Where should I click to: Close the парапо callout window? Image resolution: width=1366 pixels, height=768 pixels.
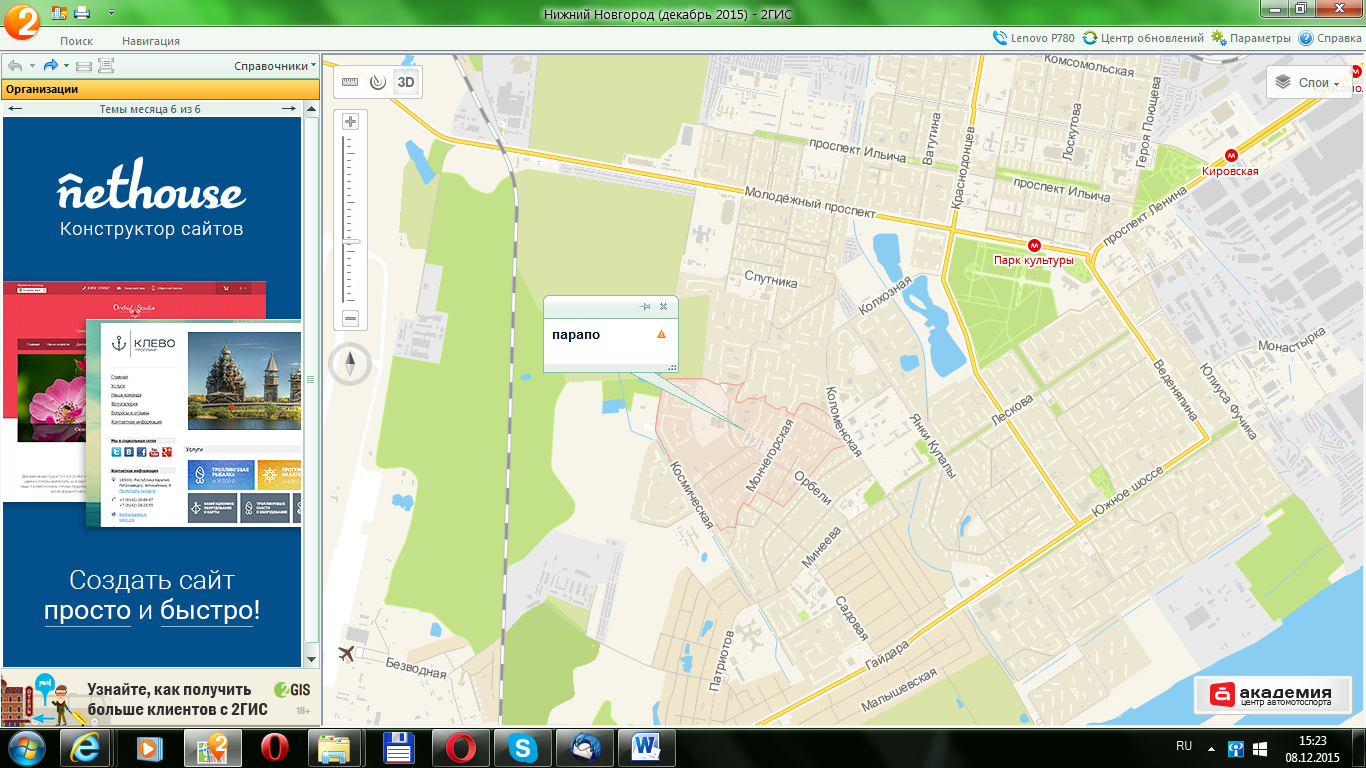click(x=663, y=307)
